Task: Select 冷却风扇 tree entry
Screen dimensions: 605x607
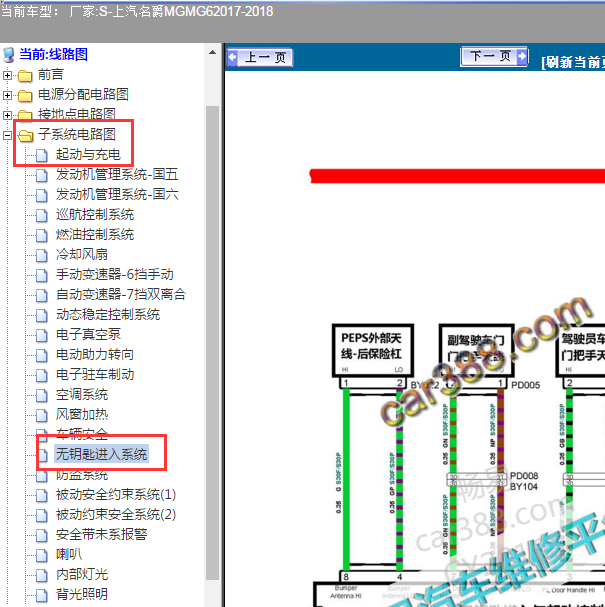Action: click(82, 254)
